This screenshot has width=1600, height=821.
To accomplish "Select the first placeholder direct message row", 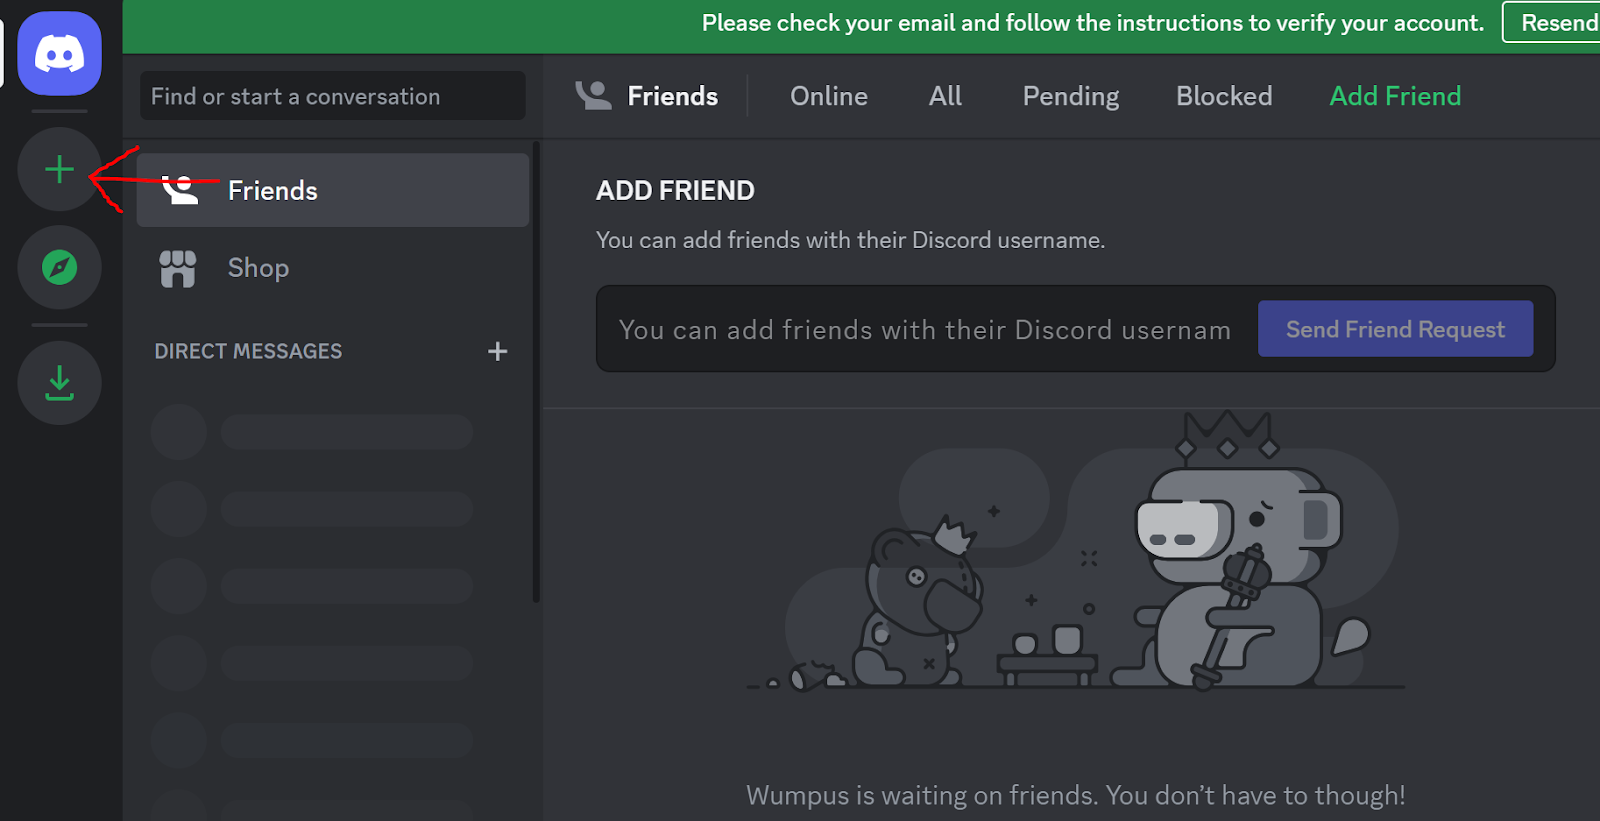I will [312, 432].
